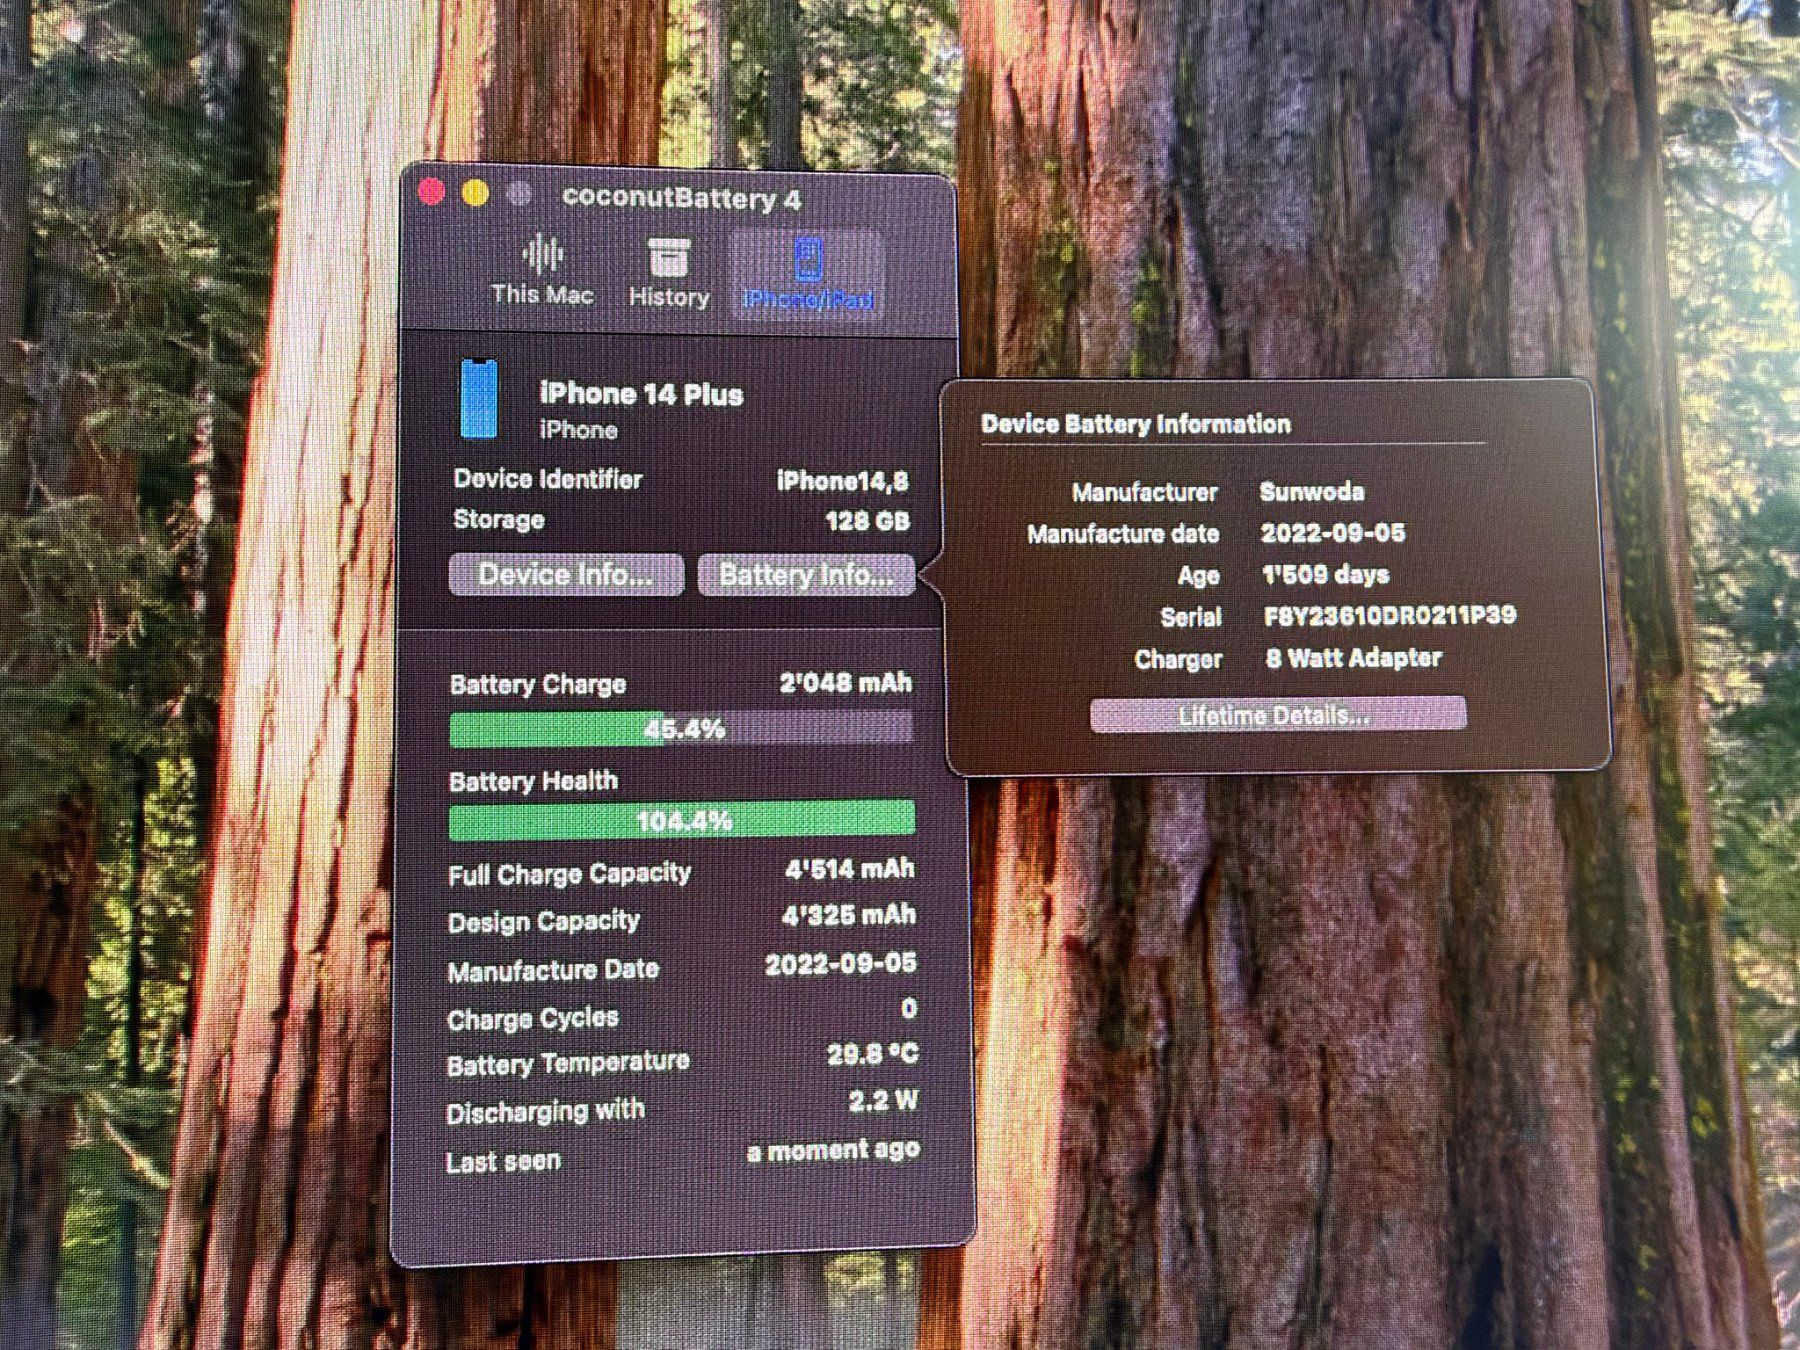Click the blue iPhone 14 Plus icon

click(479, 398)
